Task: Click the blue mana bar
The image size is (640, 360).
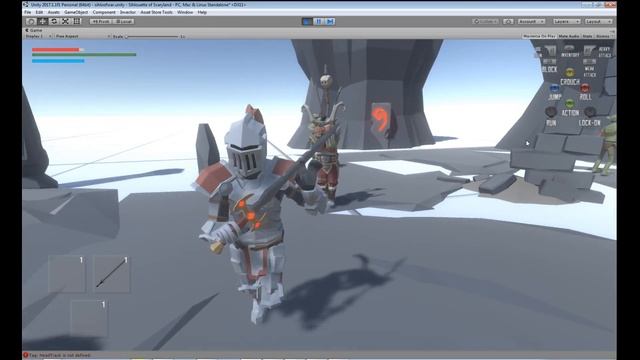Action: click(x=58, y=61)
